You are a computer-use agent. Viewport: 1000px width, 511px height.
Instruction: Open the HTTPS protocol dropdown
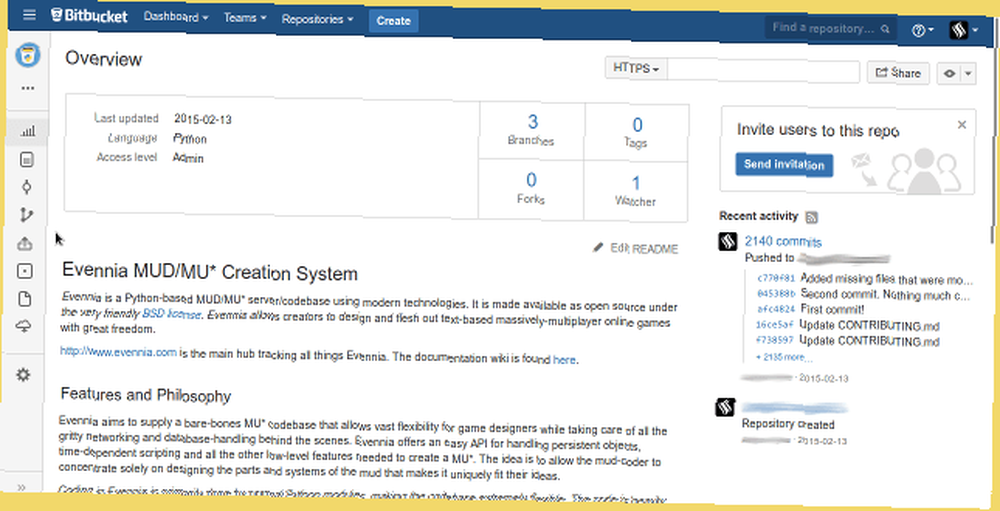(636, 68)
